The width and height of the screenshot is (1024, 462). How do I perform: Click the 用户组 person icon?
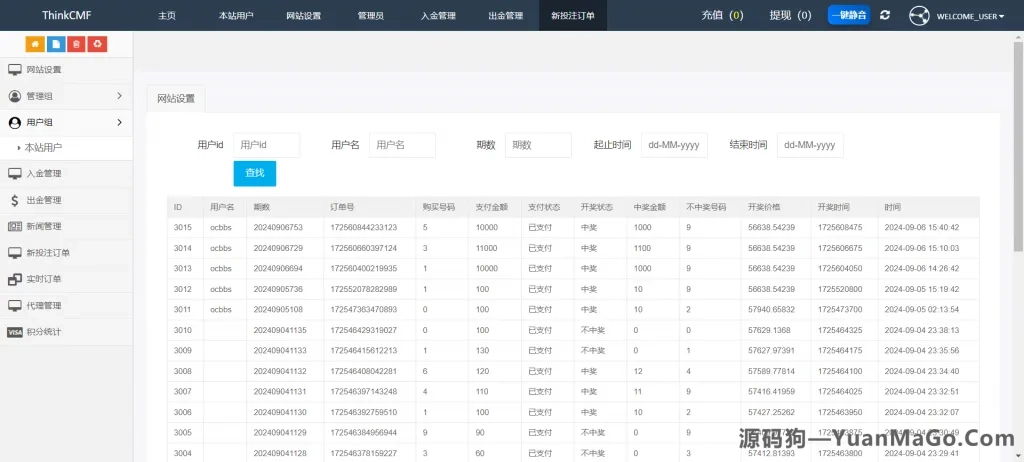[14, 122]
